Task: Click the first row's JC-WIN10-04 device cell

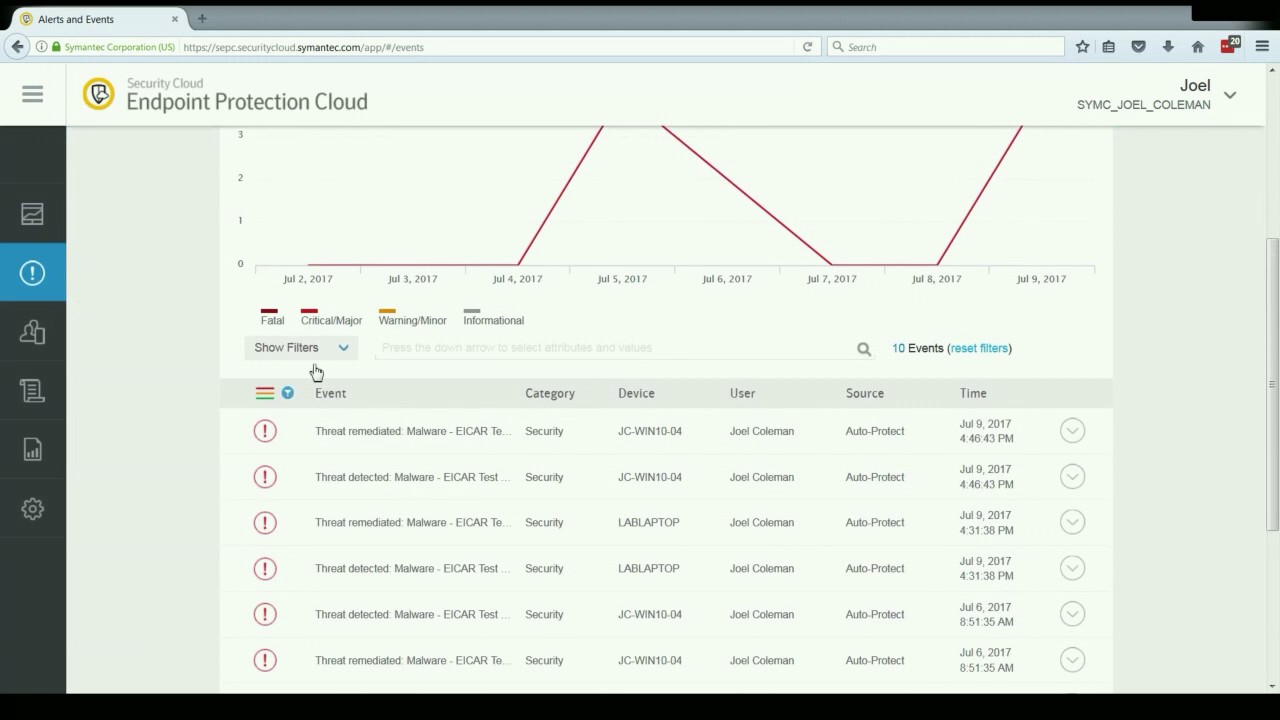Action: [650, 431]
